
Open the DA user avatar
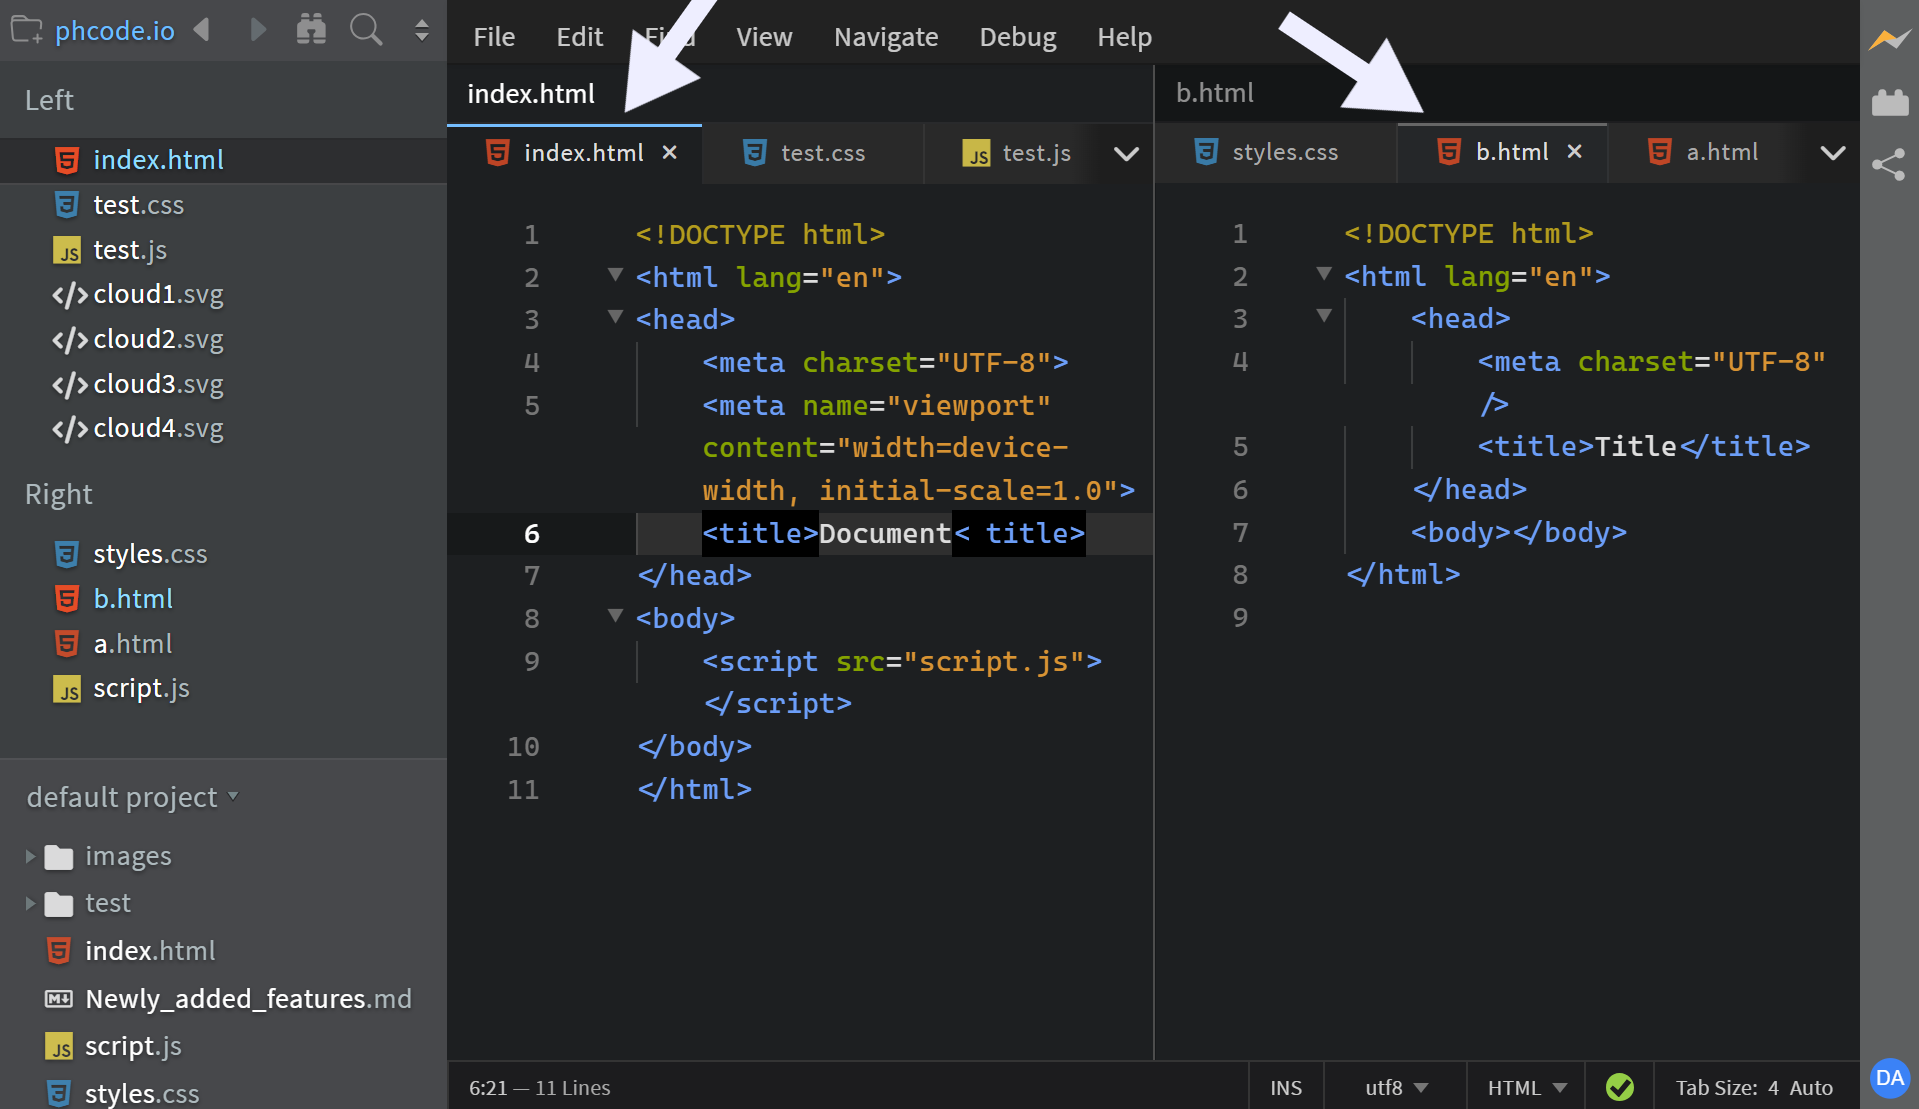point(1890,1080)
